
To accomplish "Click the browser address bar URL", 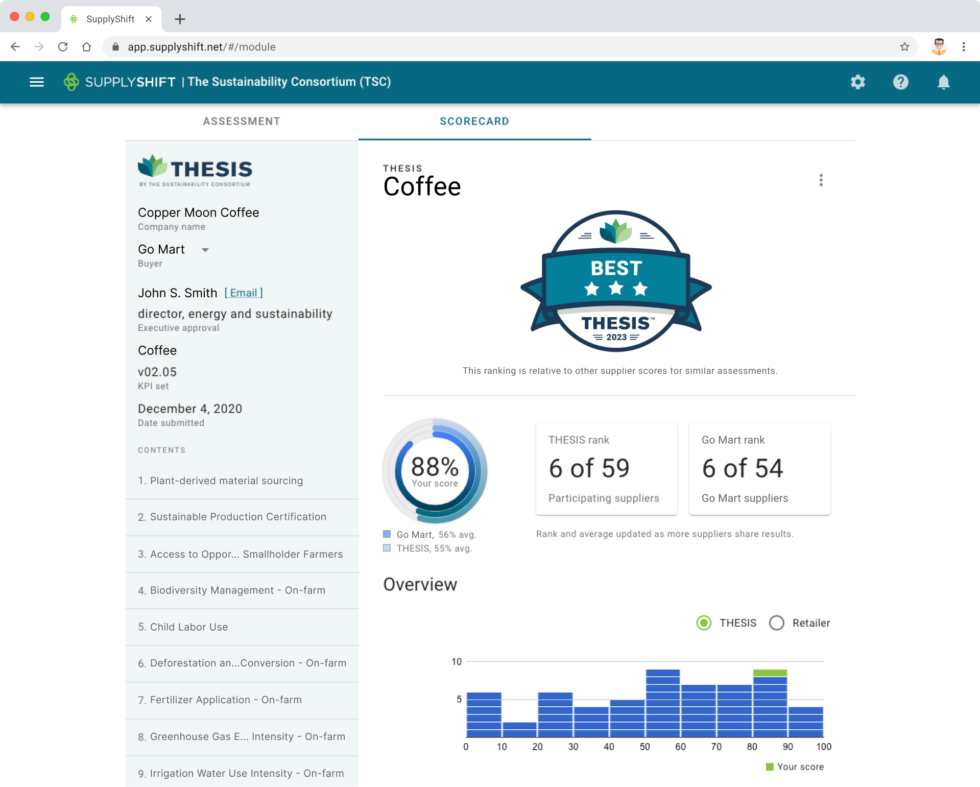I will coord(201,47).
